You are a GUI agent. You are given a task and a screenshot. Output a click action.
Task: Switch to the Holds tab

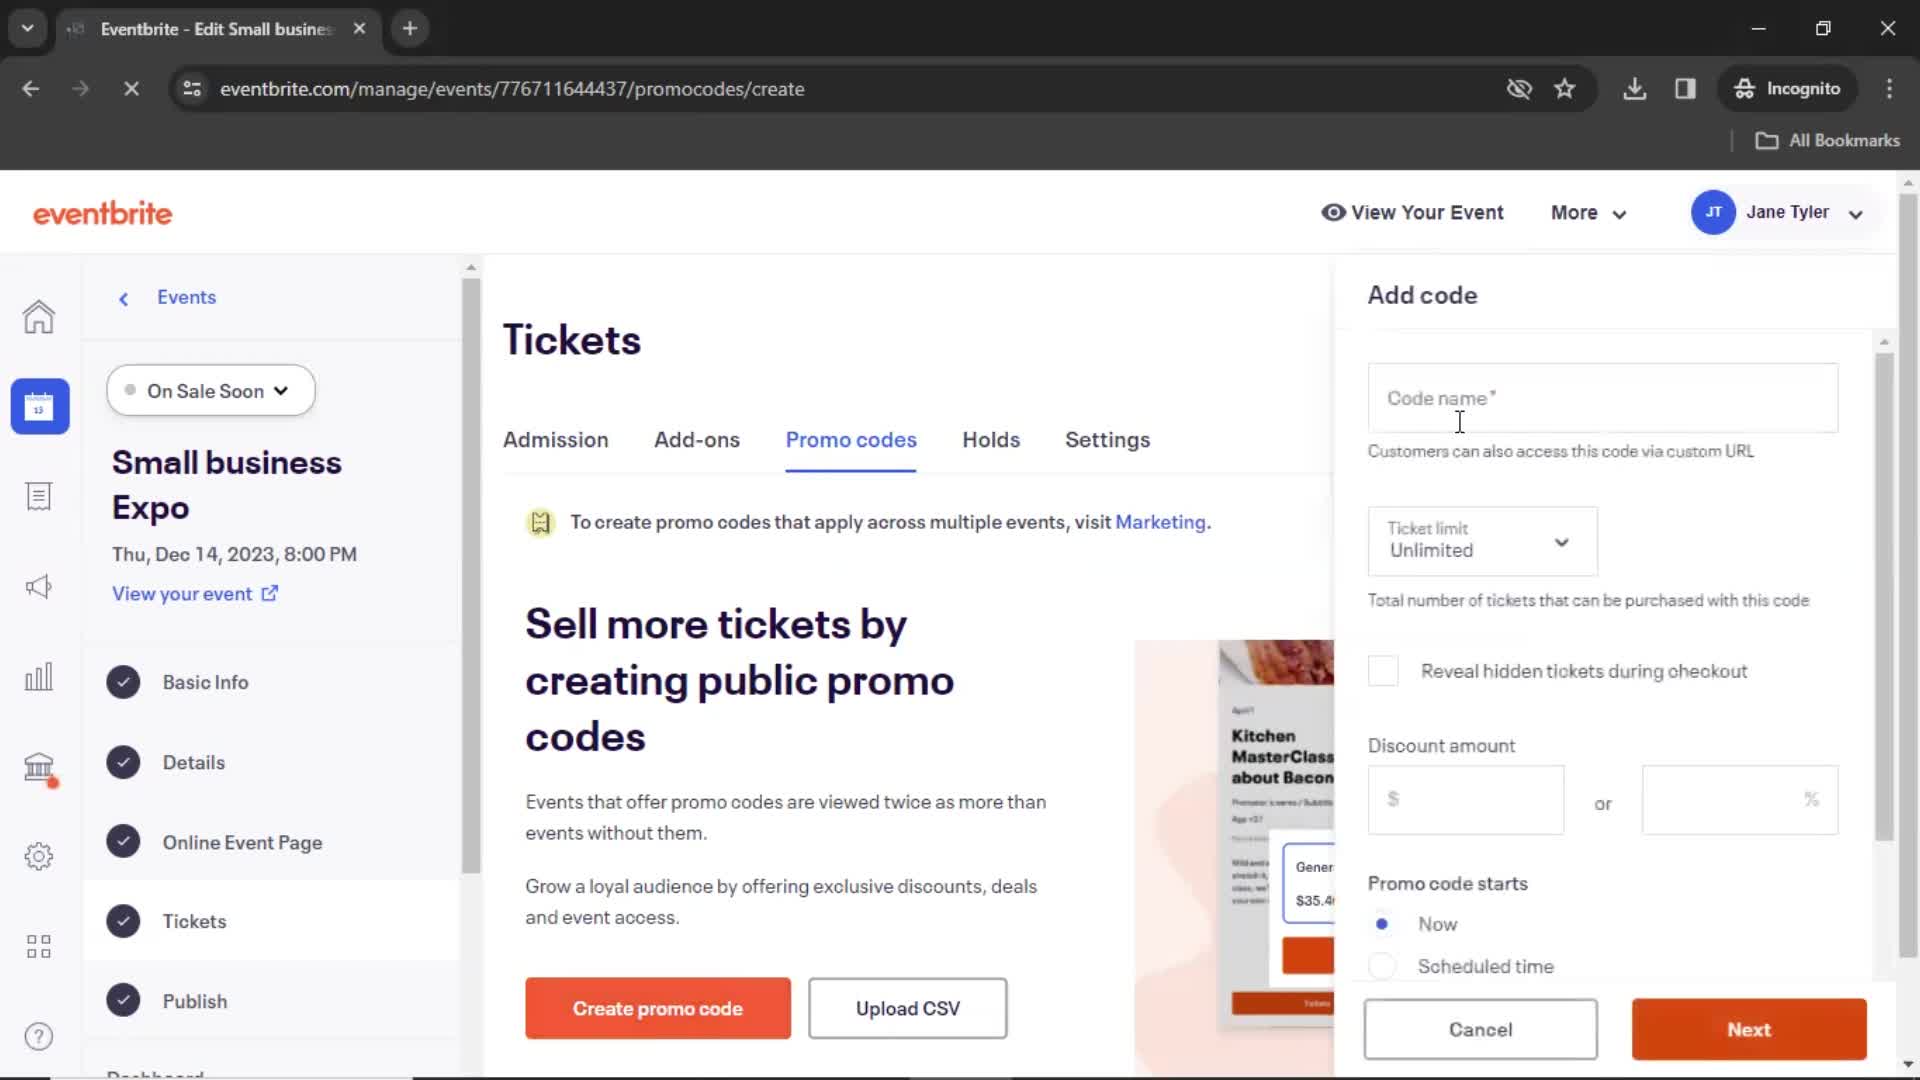(x=991, y=440)
